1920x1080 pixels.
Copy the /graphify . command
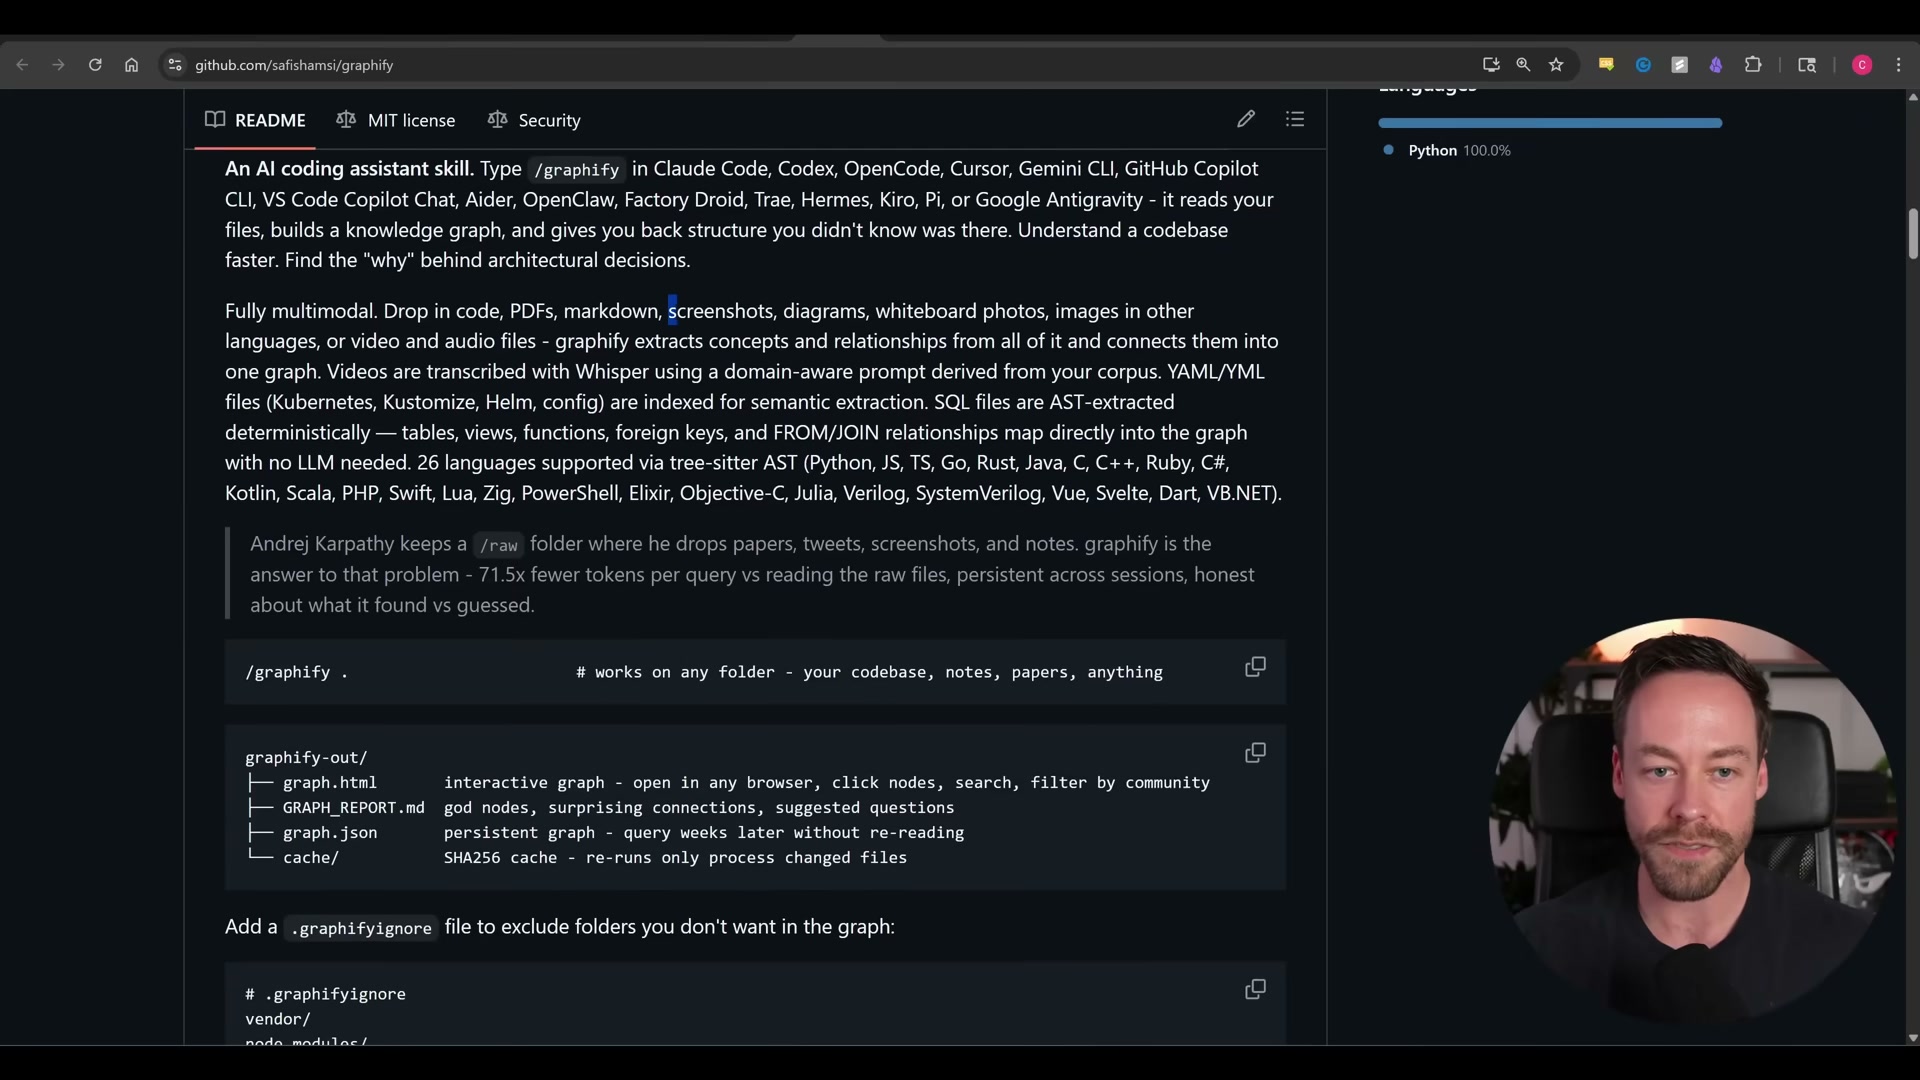[x=1255, y=667]
